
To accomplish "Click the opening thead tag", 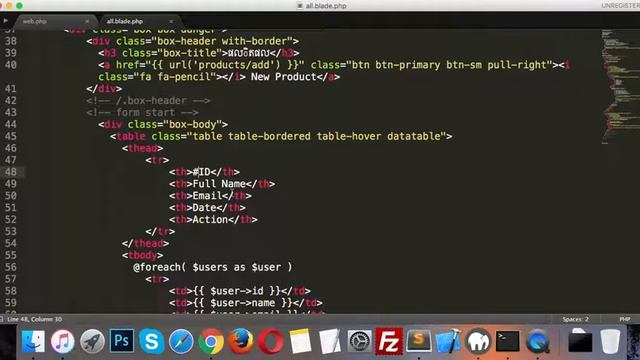I will 142,148.
